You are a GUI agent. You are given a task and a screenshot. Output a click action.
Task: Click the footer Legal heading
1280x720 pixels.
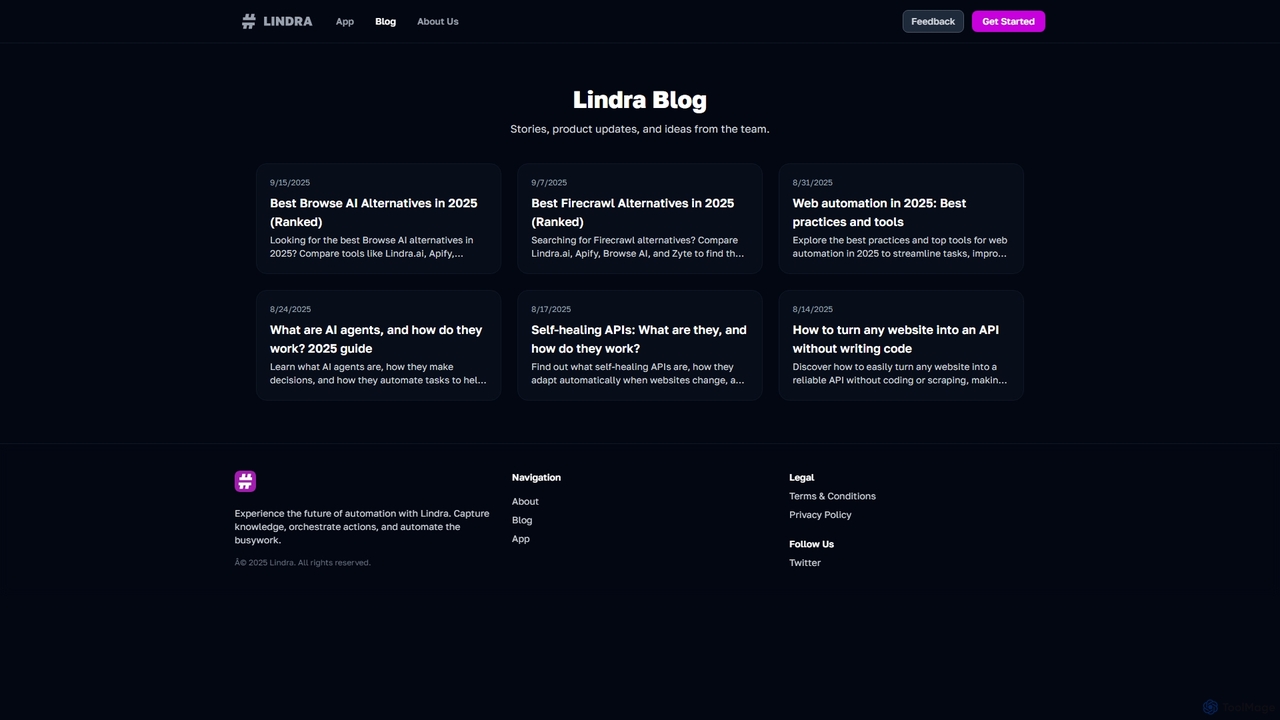(802, 478)
